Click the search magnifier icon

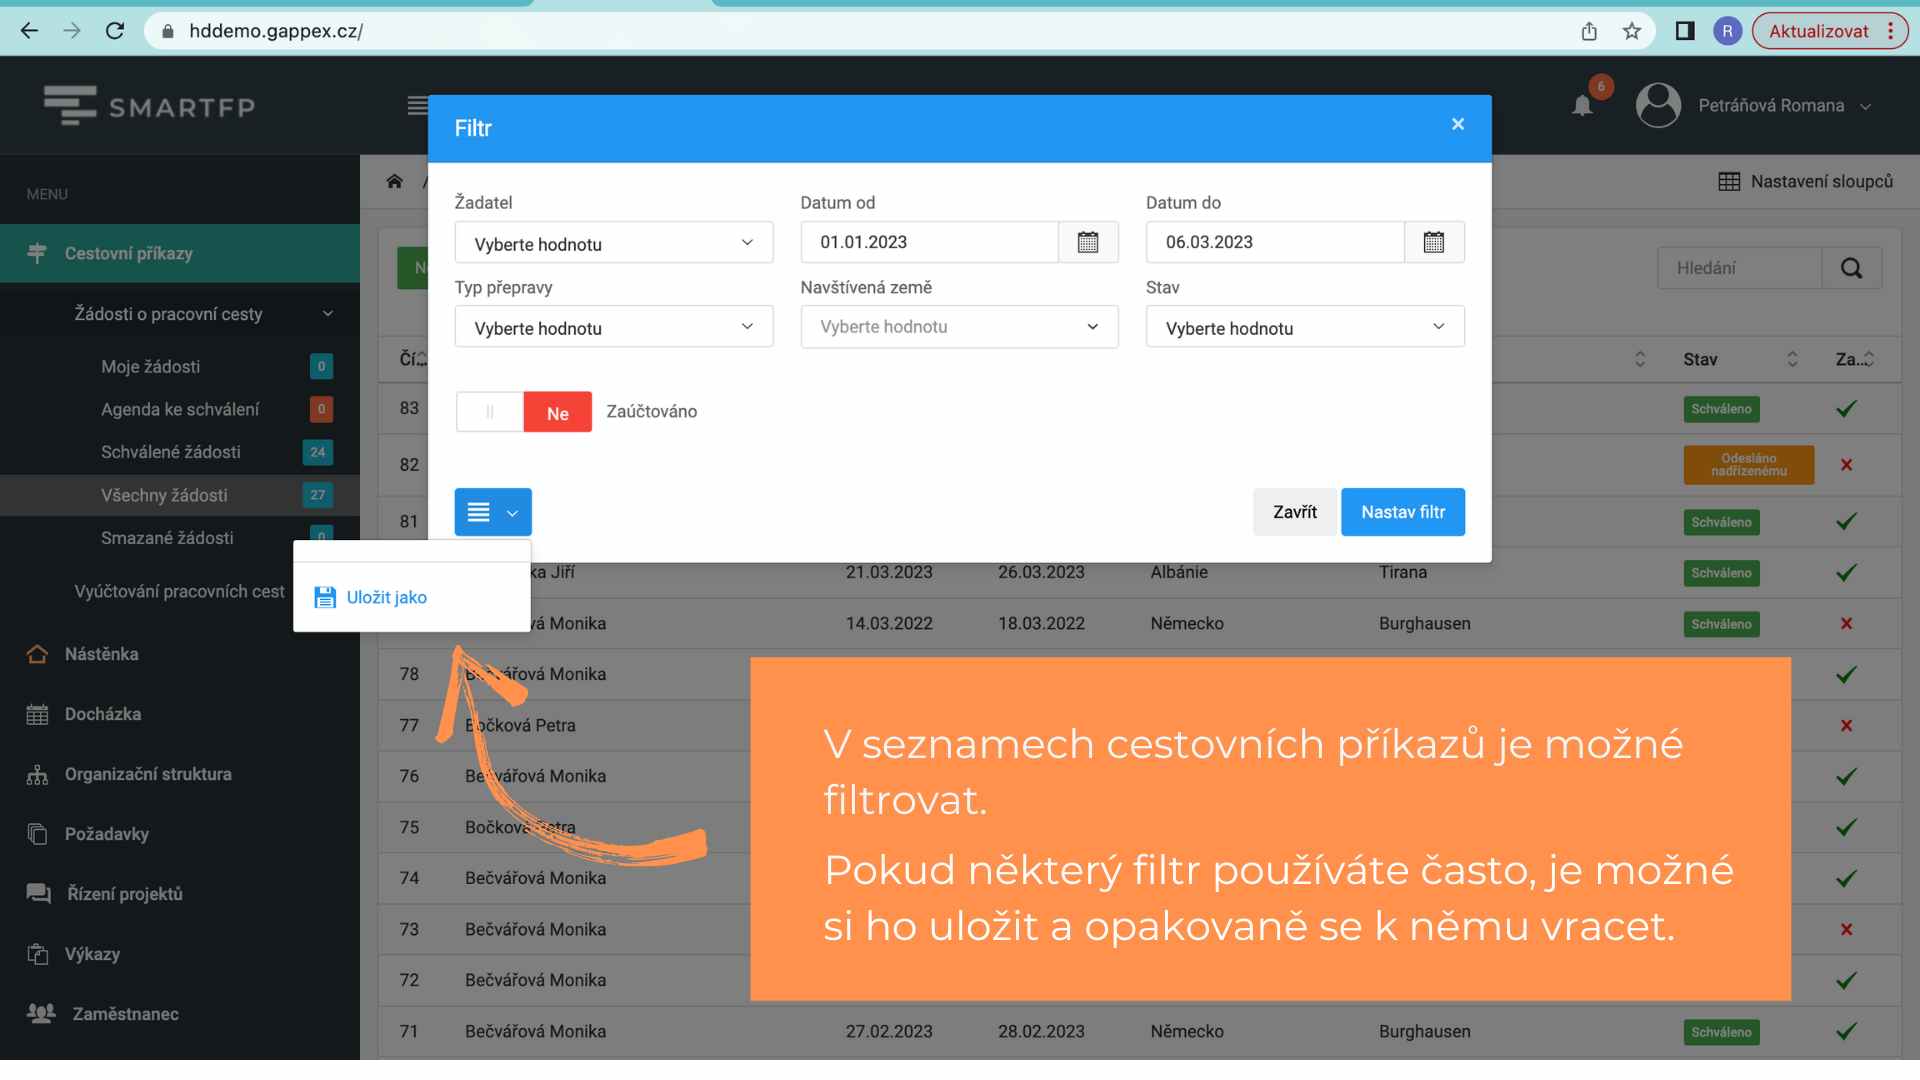coord(1851,268)
